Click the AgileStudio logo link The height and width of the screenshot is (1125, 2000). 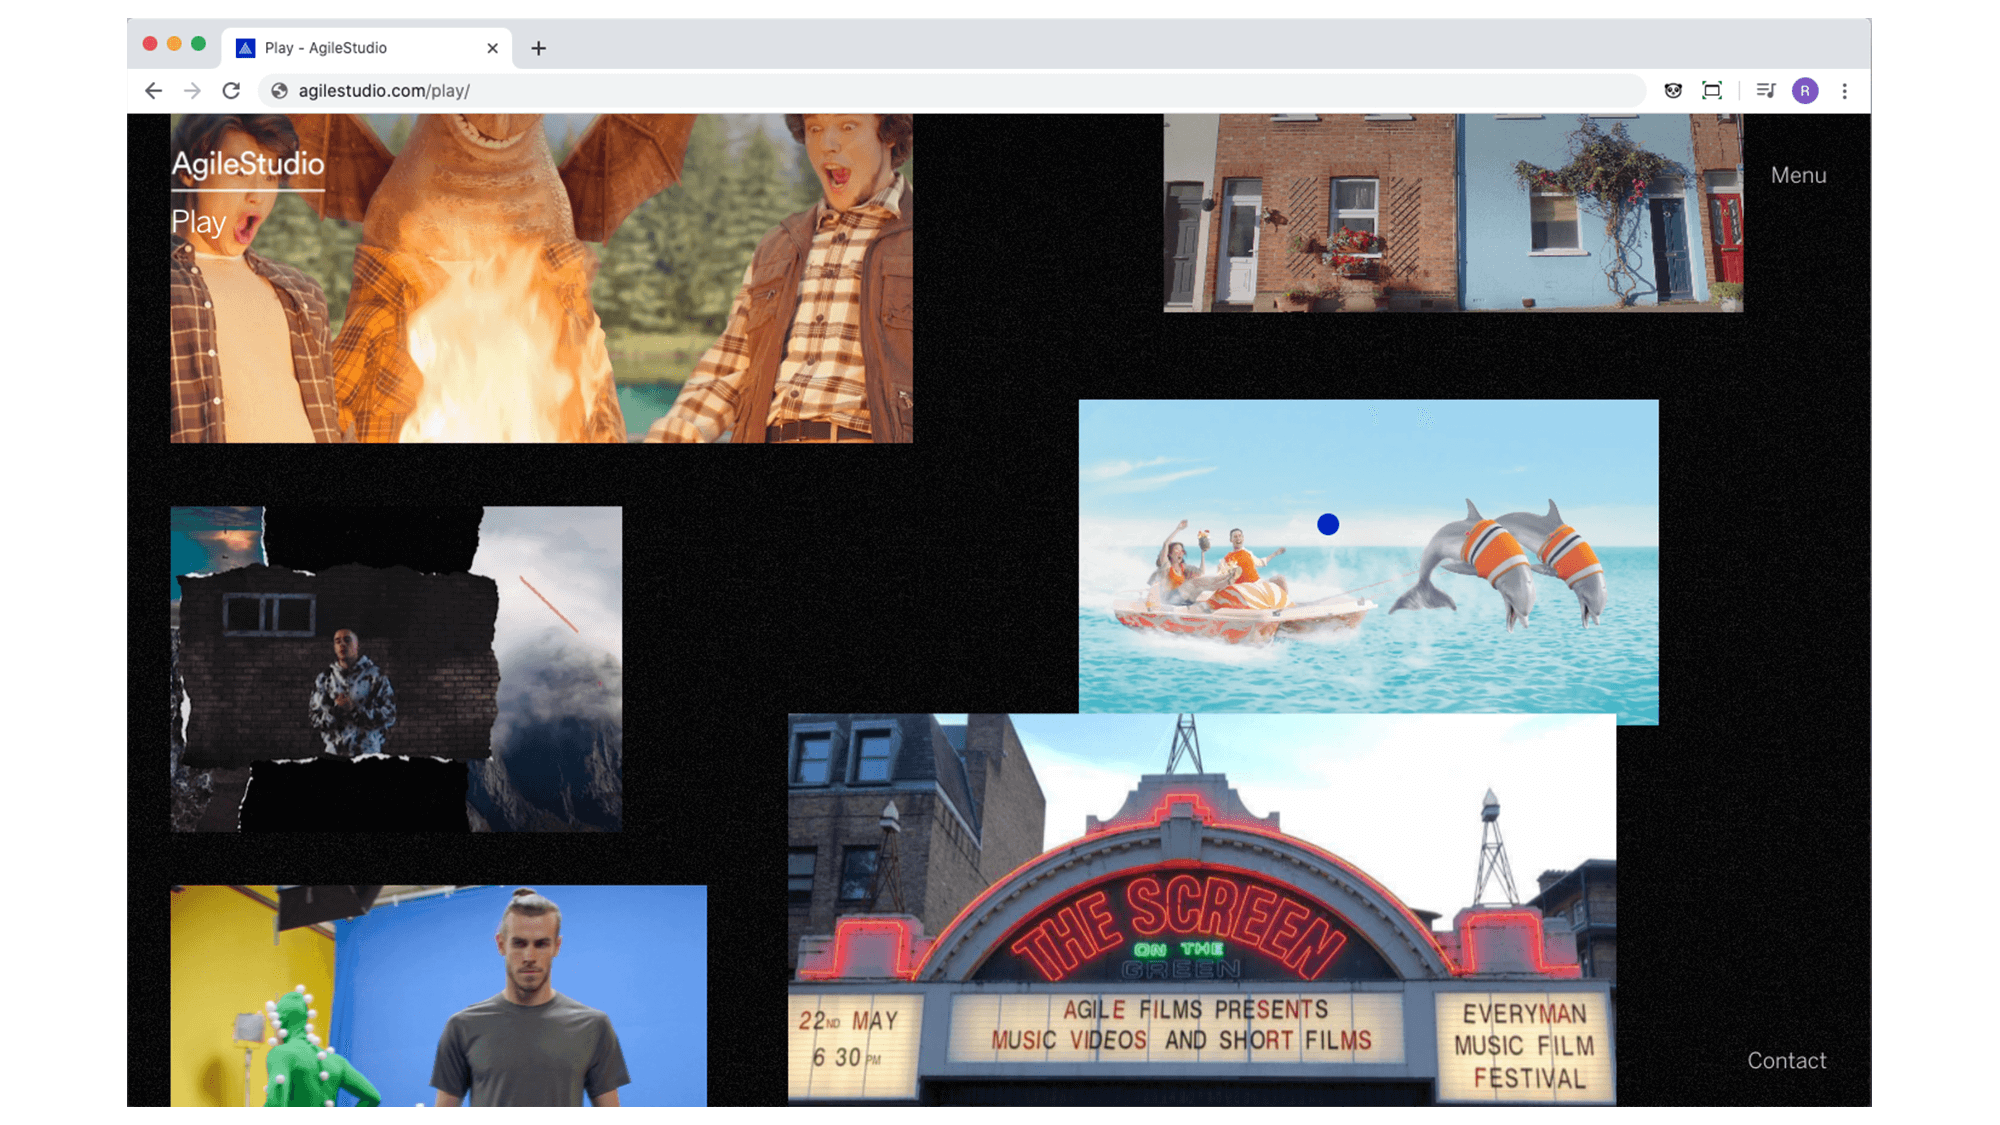tap(248, 164)
